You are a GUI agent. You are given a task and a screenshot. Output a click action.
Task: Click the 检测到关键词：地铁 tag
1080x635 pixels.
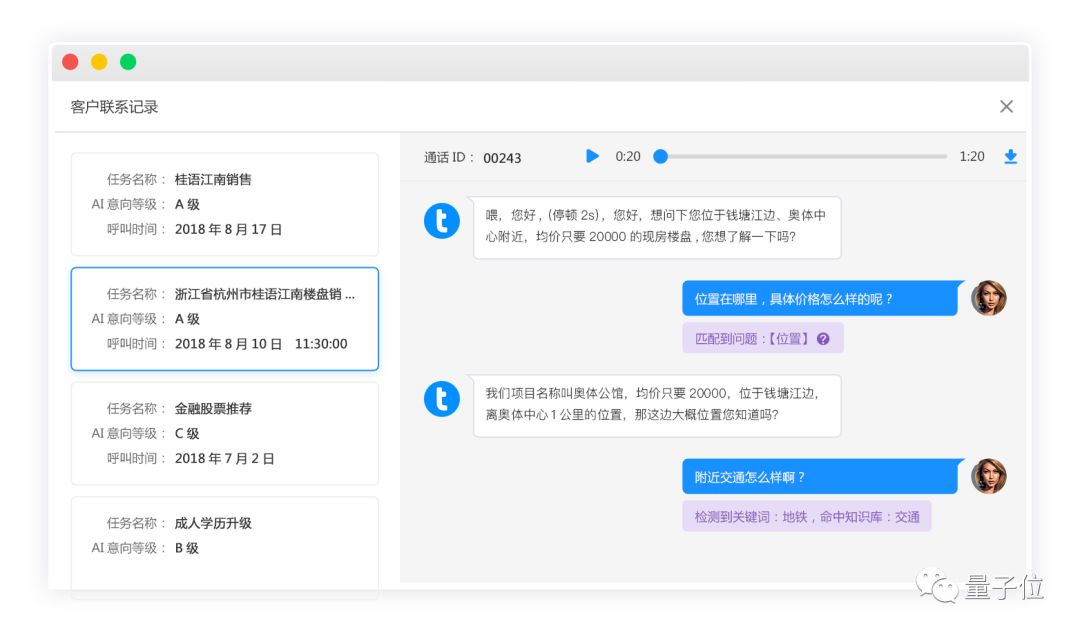point(807,517)
